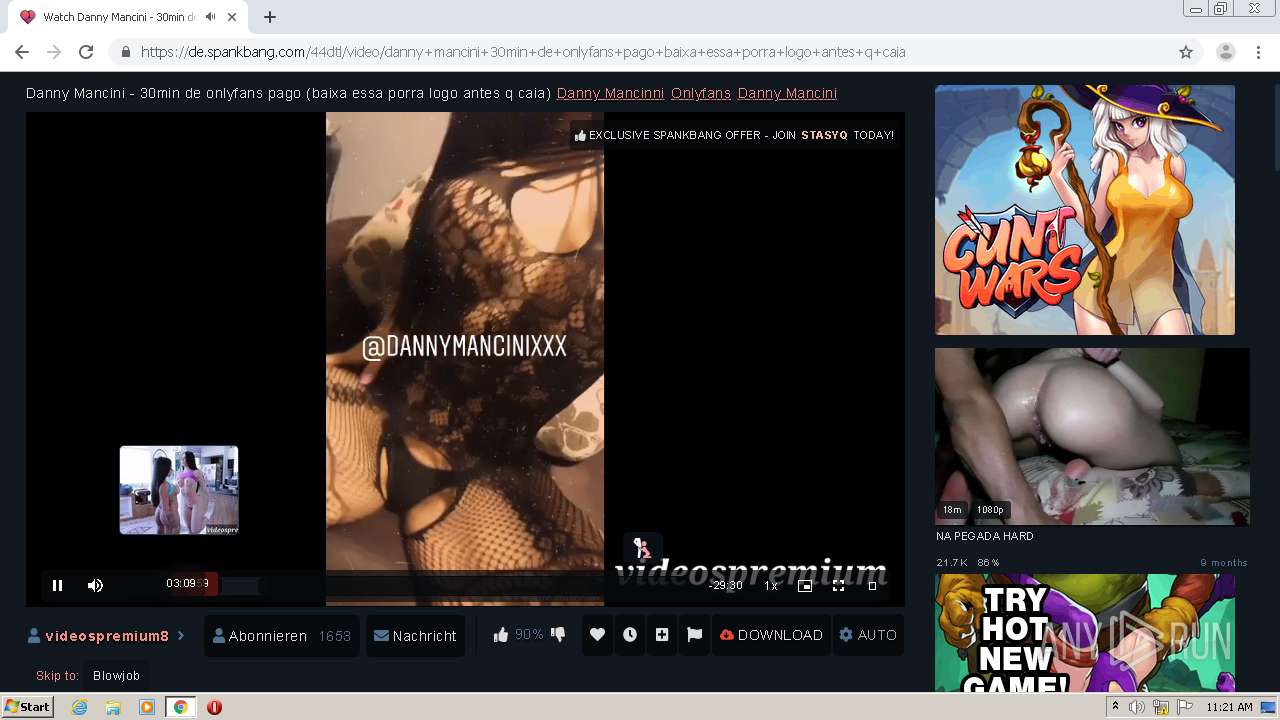Report video with flag icon
Image resolution: width=1280 pixels, height=720 pixels.
694,635
